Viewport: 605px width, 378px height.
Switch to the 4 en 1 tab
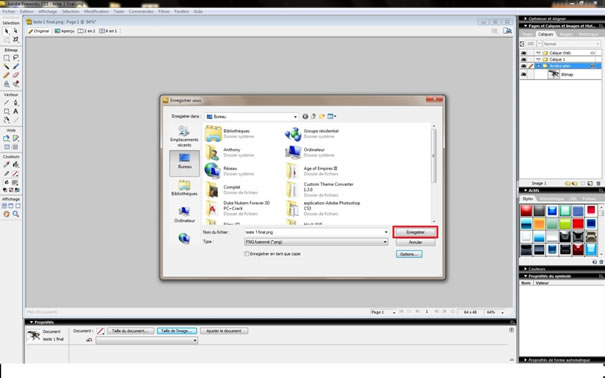pyautogui.click(x=108, y=31)
